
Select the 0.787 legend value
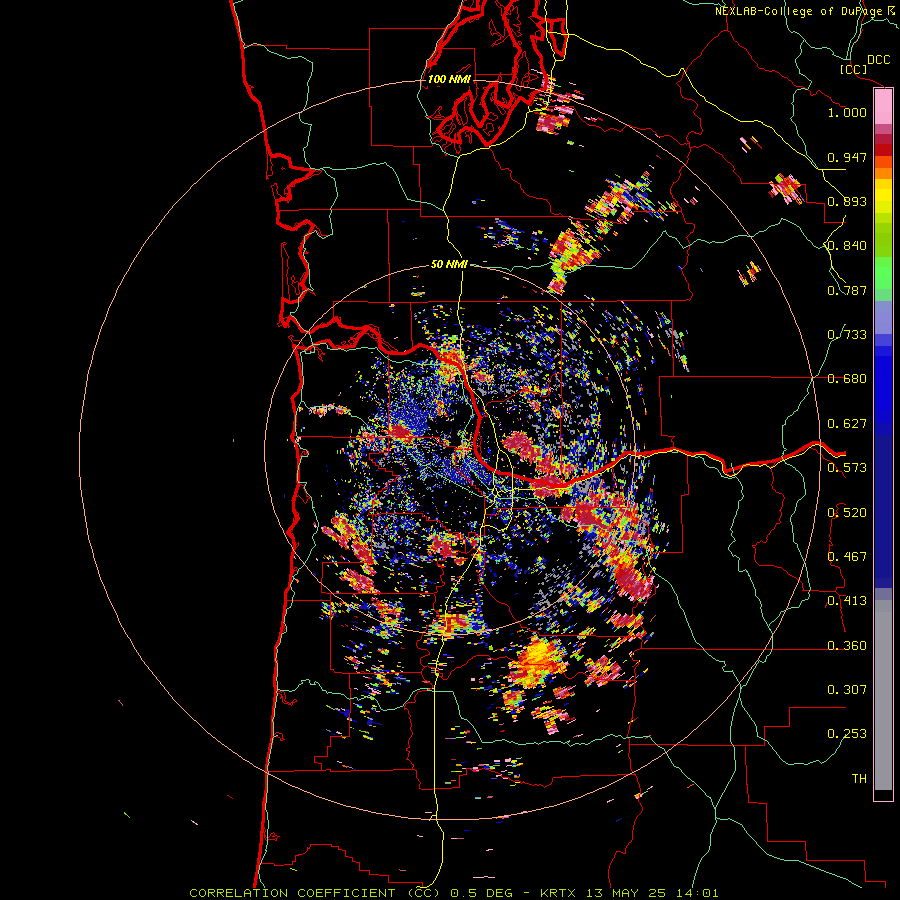[847, 290]
